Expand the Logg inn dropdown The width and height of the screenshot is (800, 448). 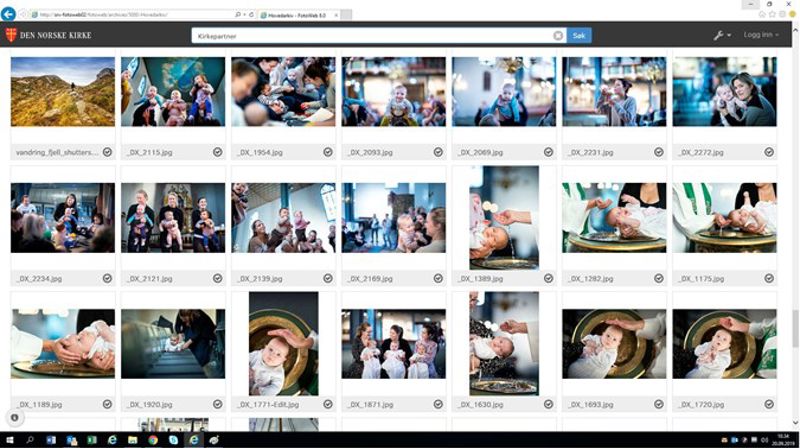[760, 35]
